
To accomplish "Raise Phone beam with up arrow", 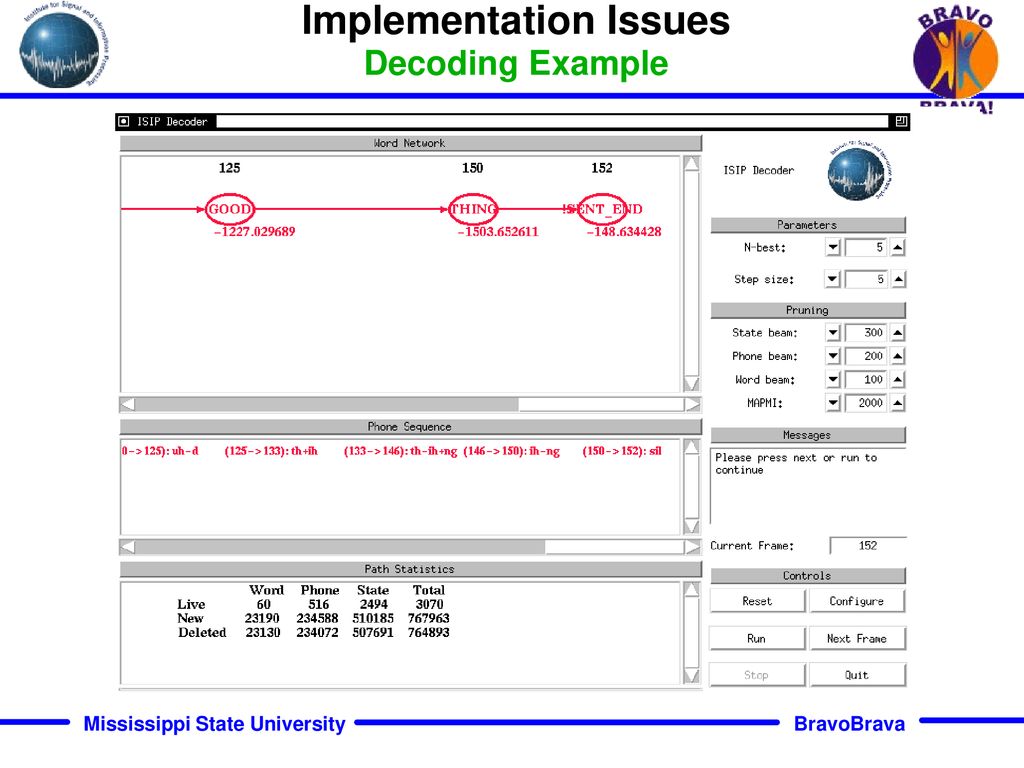I will tap(898, 357).
